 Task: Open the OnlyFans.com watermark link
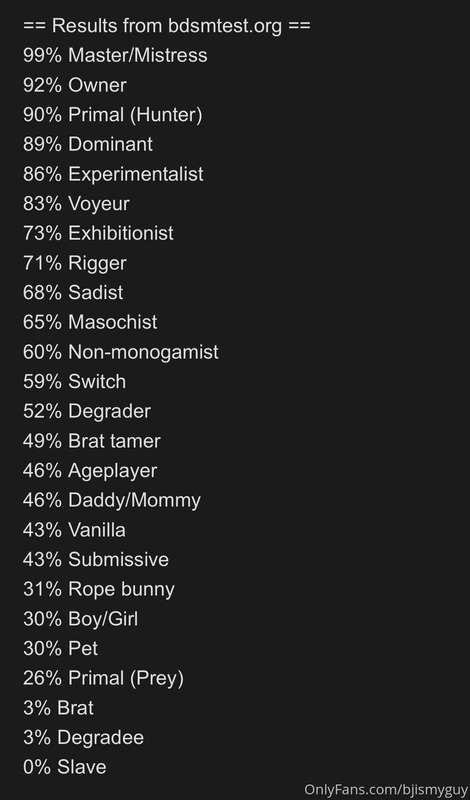click(x=386, y=790)
